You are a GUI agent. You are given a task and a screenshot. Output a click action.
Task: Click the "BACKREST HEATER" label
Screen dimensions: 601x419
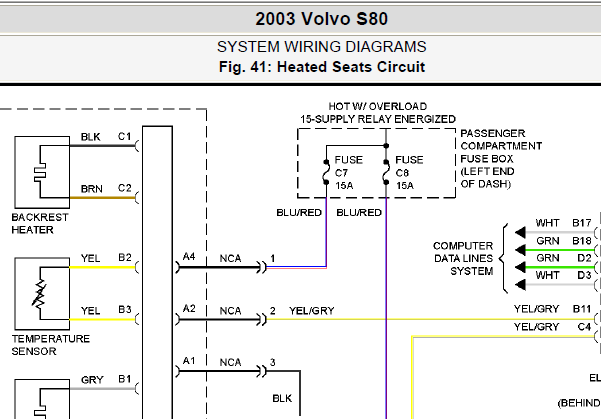click(x=40, y=223)
